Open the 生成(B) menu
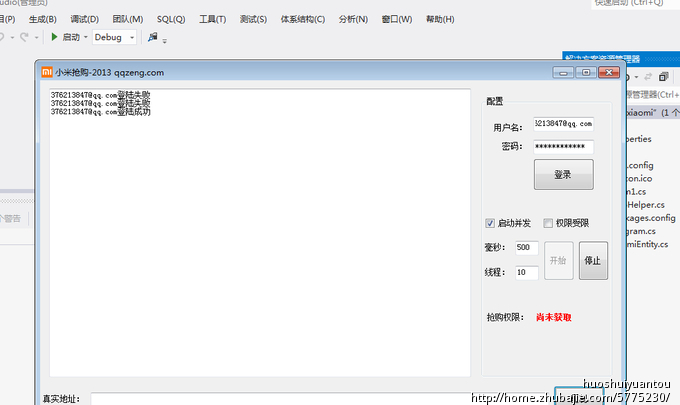 [42, 19]
